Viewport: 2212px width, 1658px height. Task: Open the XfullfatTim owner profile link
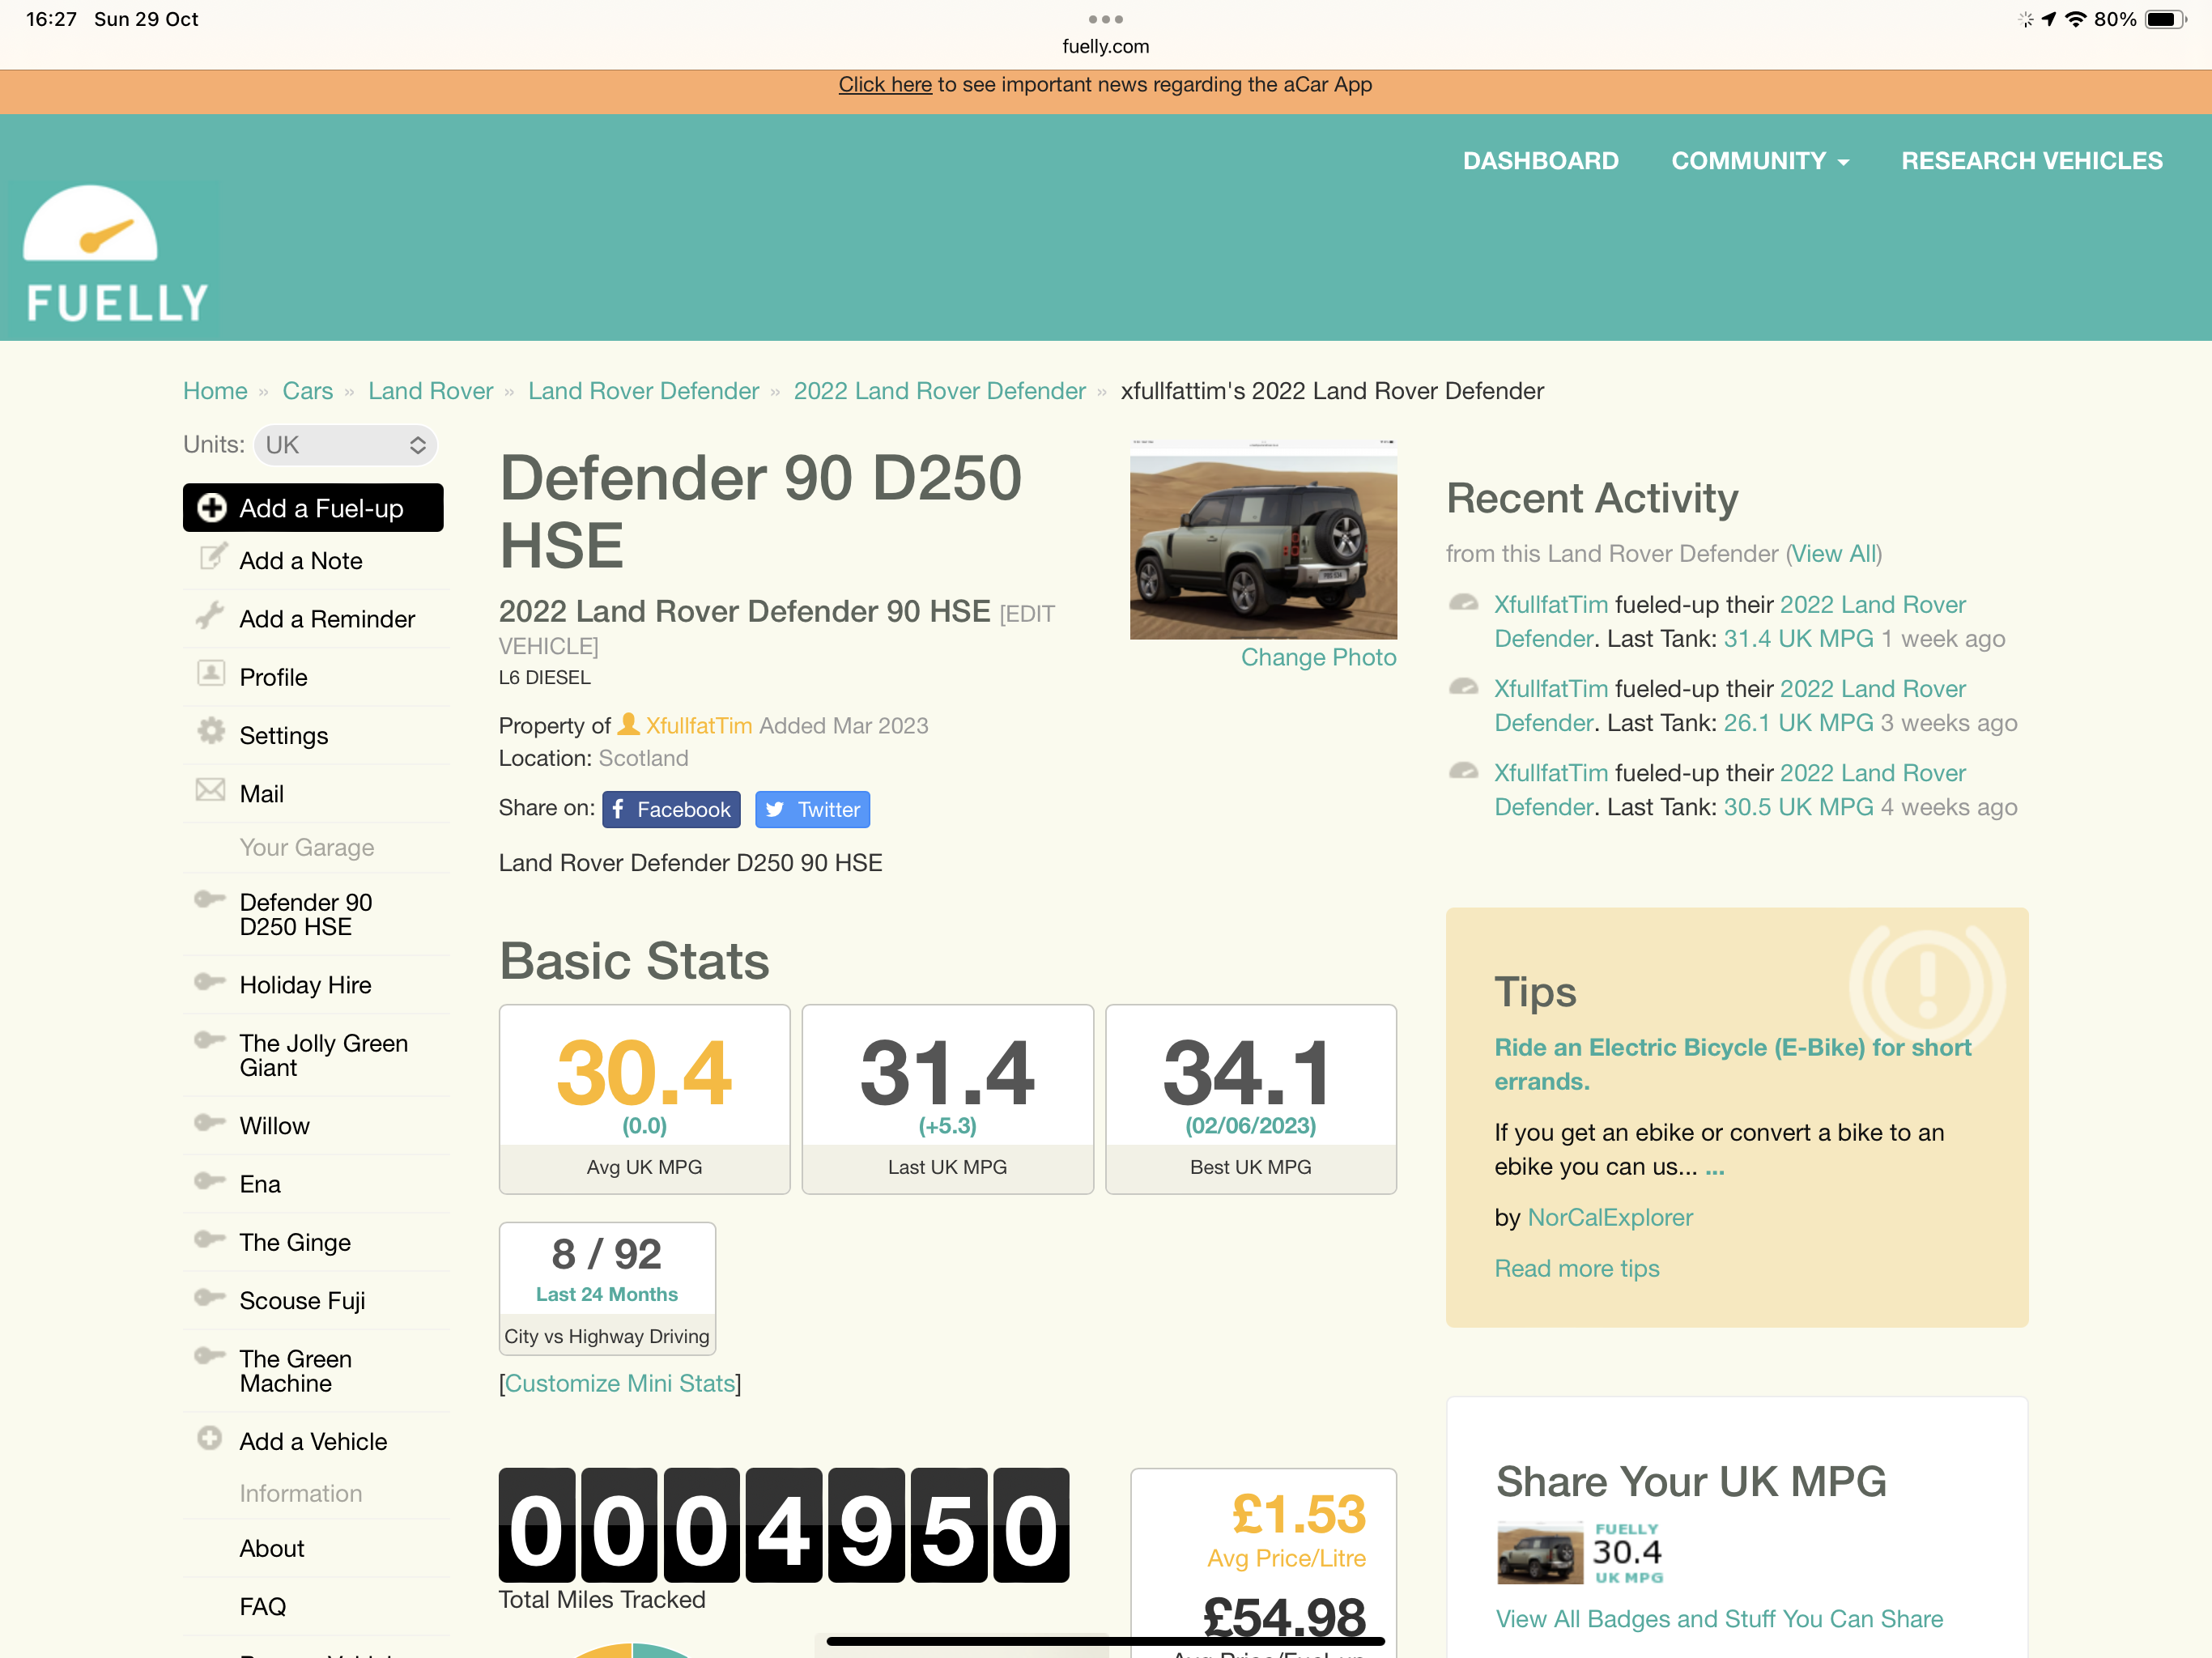click(699, 726)
